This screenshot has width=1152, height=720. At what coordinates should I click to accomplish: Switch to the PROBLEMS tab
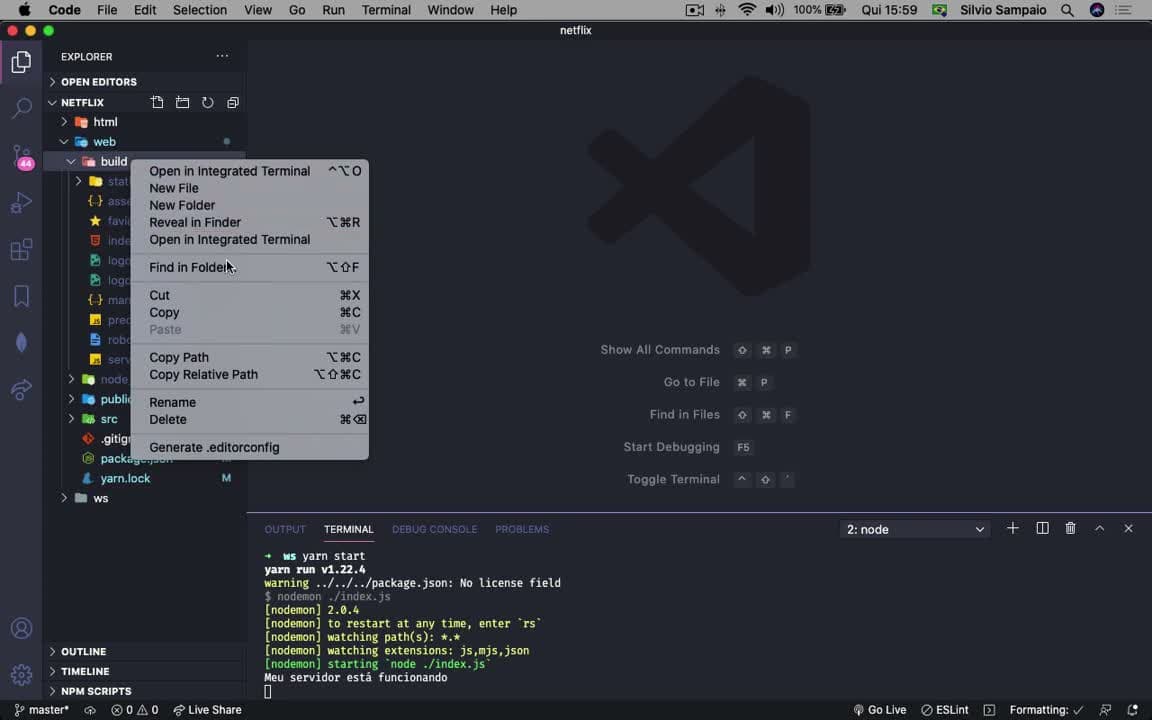tap(522, 529)
